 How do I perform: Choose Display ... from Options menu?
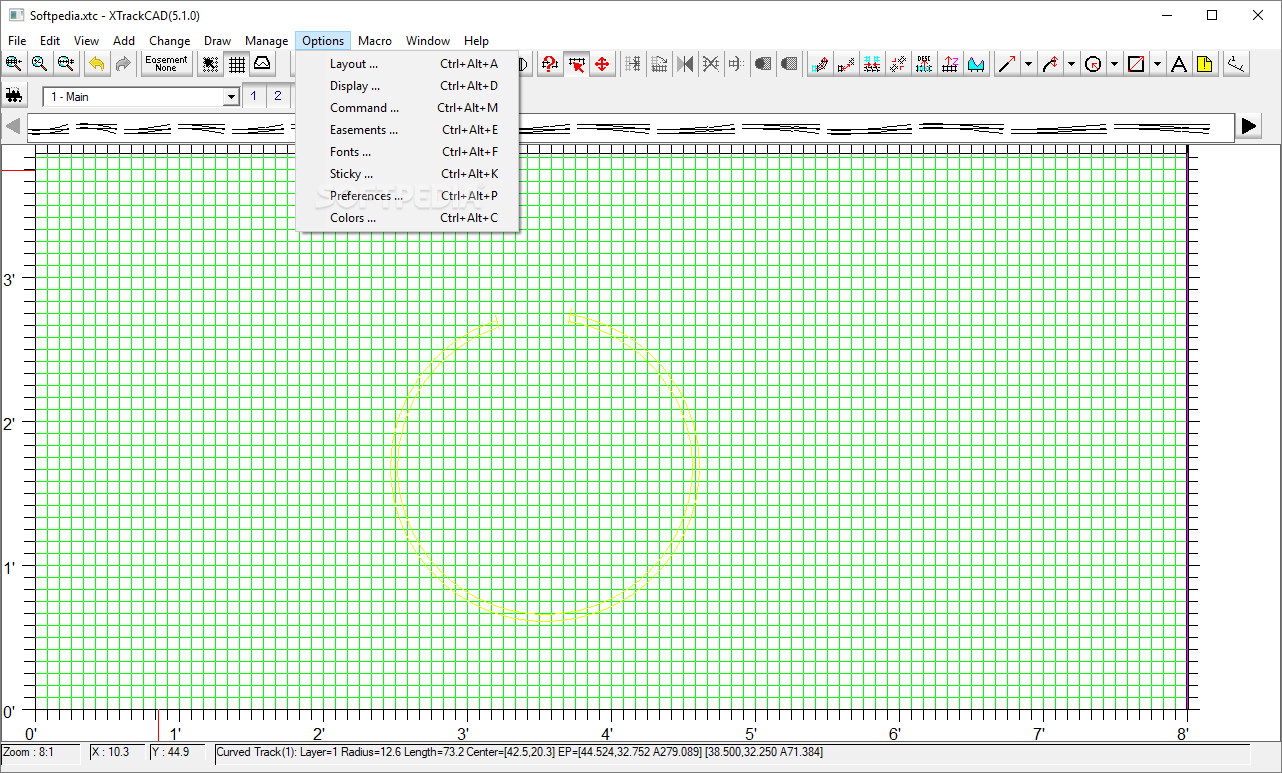coord(408,86)
